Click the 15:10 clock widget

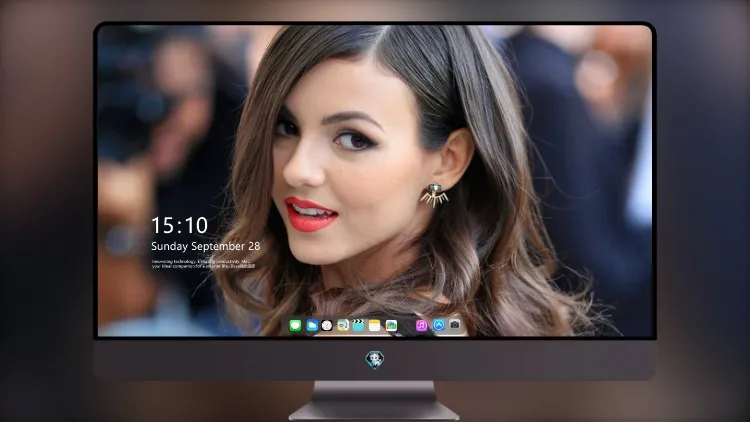pos(179,225)
